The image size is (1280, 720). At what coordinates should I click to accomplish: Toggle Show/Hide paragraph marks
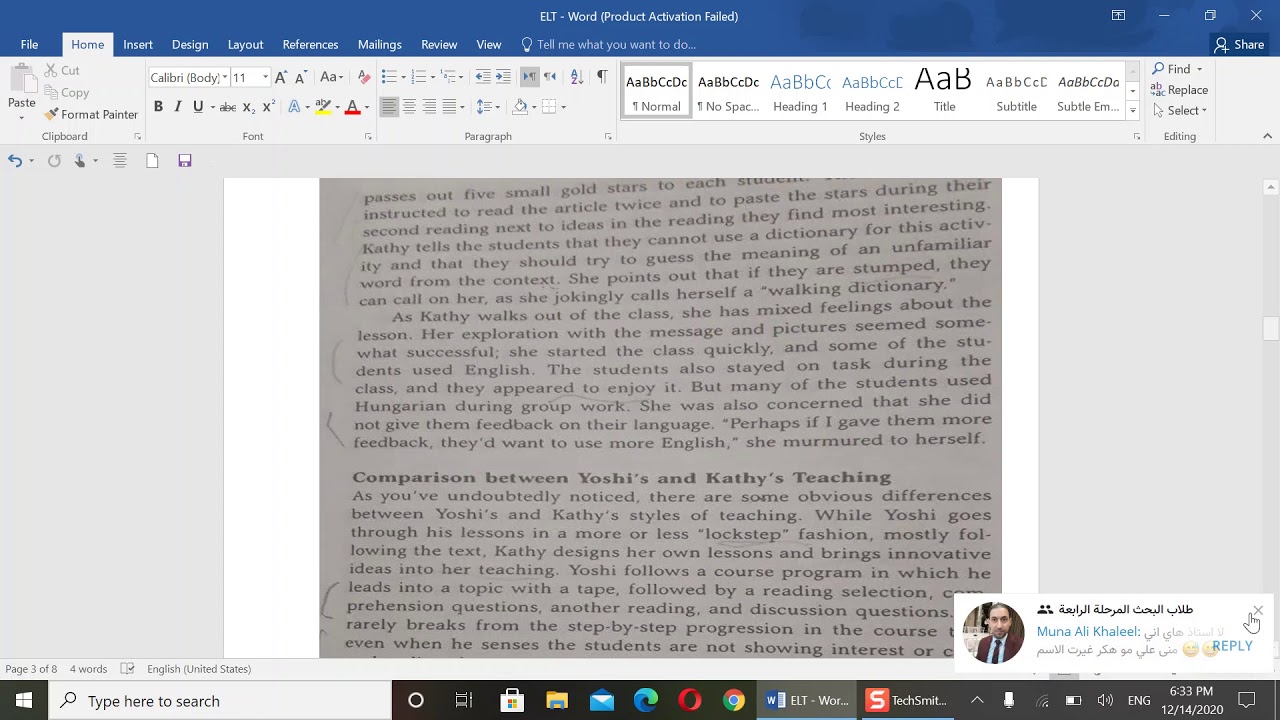pos(602,77)
